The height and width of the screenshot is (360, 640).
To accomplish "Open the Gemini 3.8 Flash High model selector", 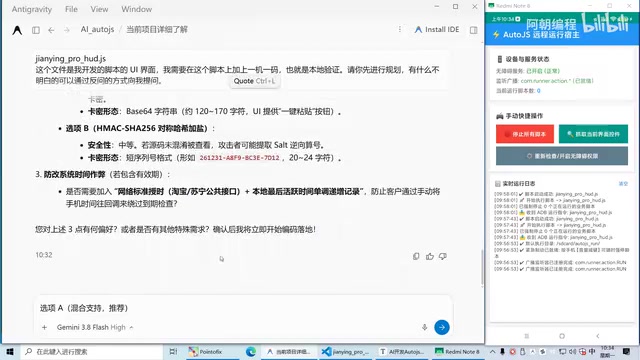I will click(95, 327).
